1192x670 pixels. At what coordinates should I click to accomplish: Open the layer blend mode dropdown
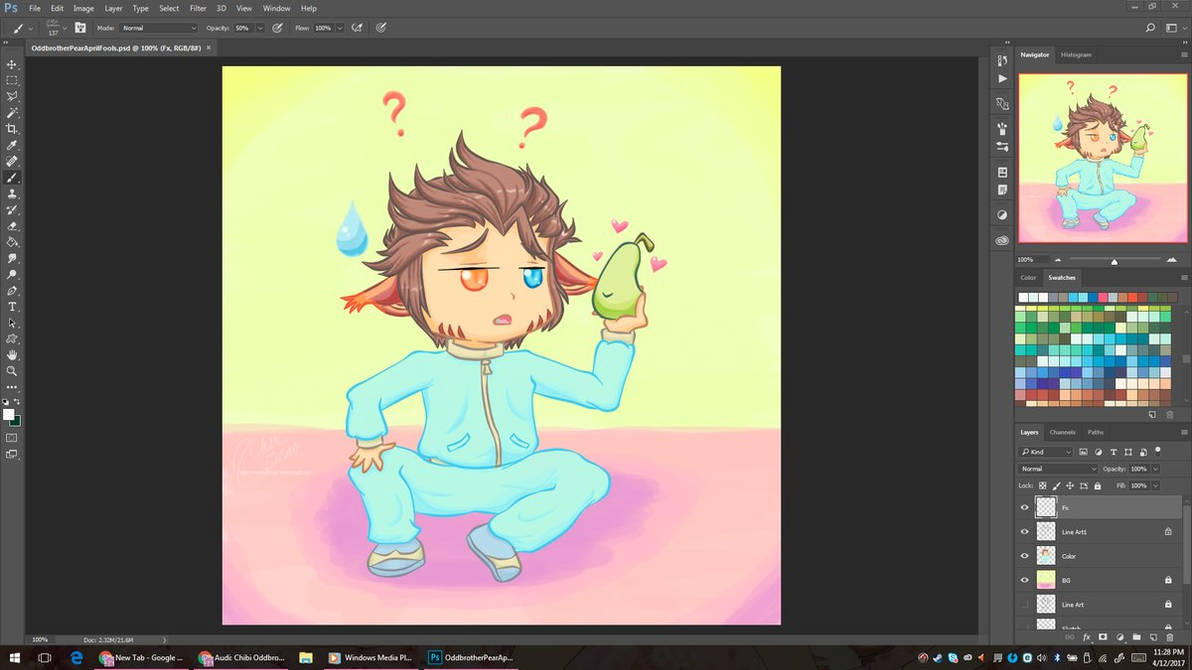pyautogui.click(x=1057, y=468)
